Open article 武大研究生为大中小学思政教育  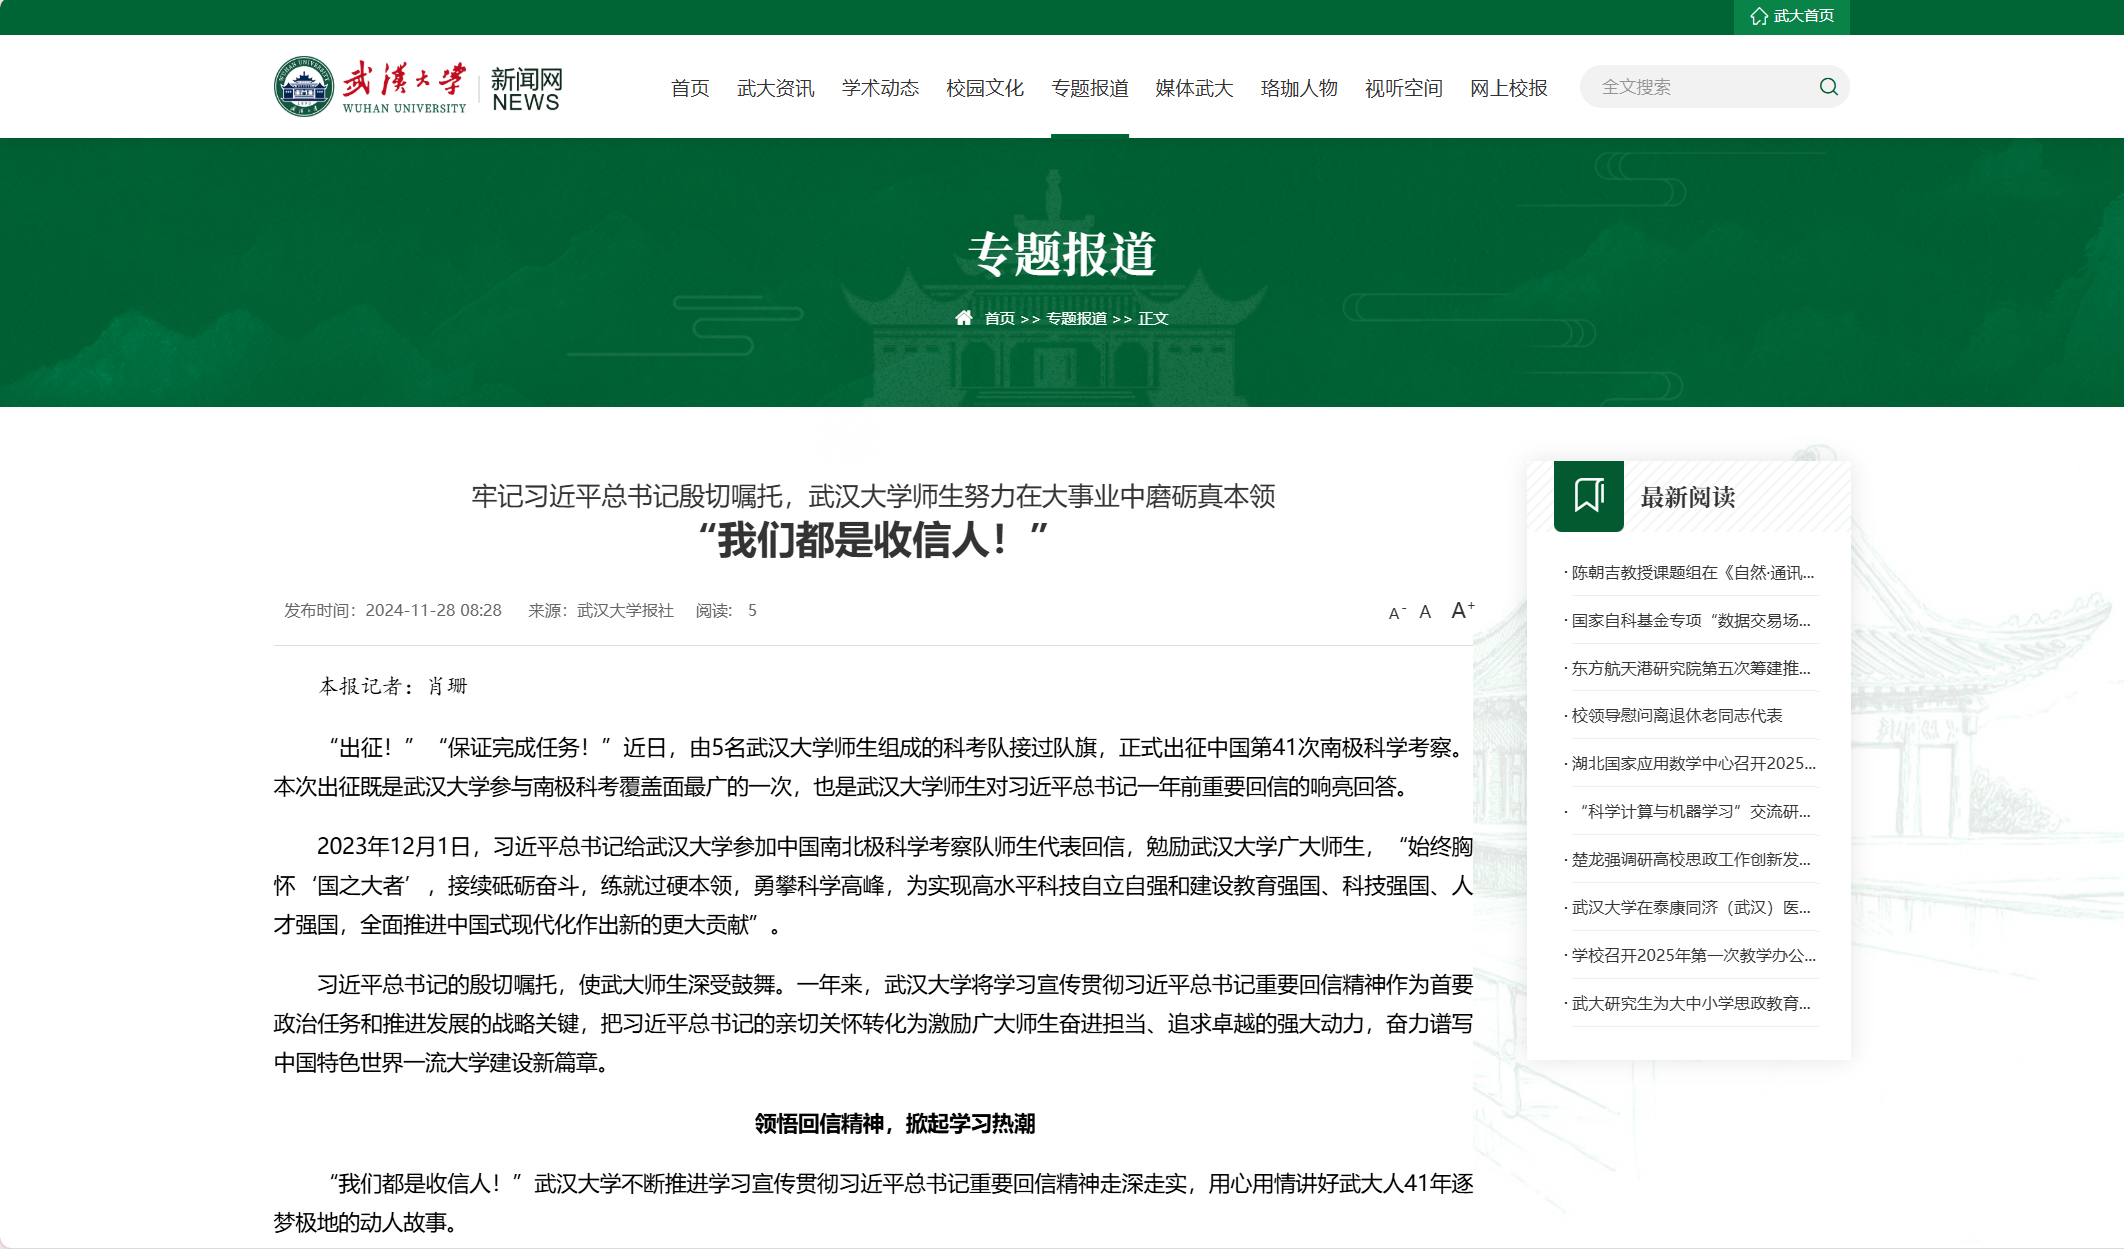1692,1003
